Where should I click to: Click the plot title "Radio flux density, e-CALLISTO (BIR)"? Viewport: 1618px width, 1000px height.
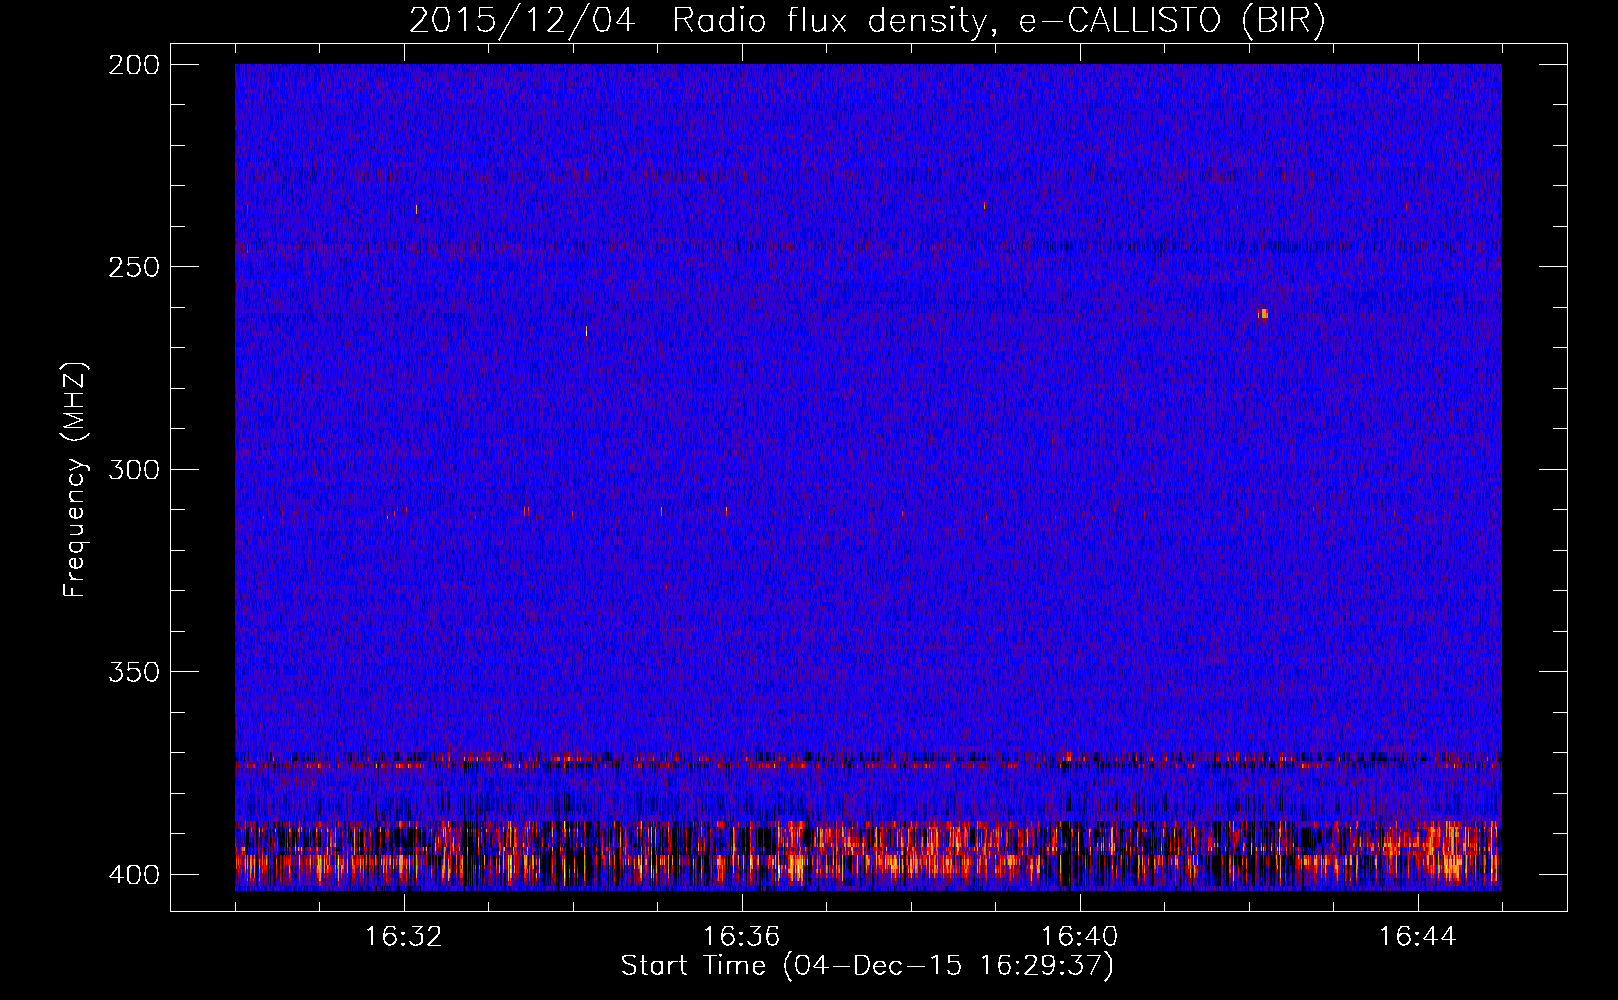999,21
